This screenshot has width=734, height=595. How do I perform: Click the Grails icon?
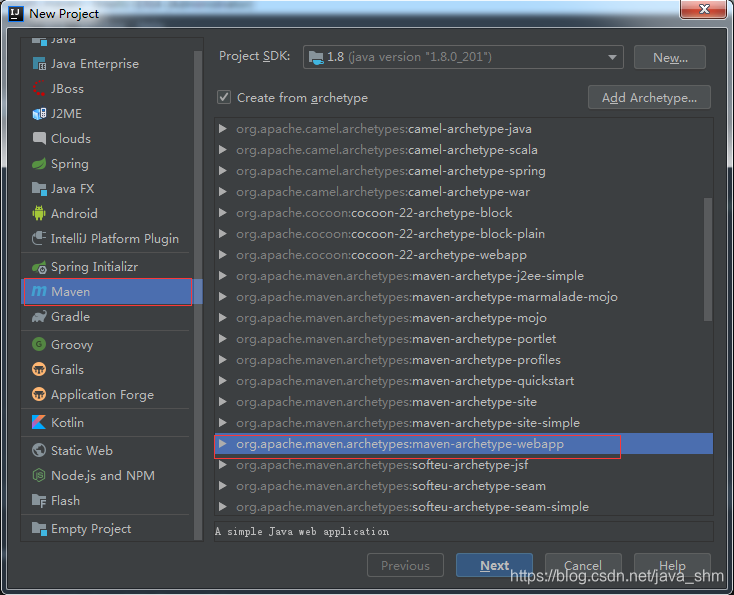[39, 369]
